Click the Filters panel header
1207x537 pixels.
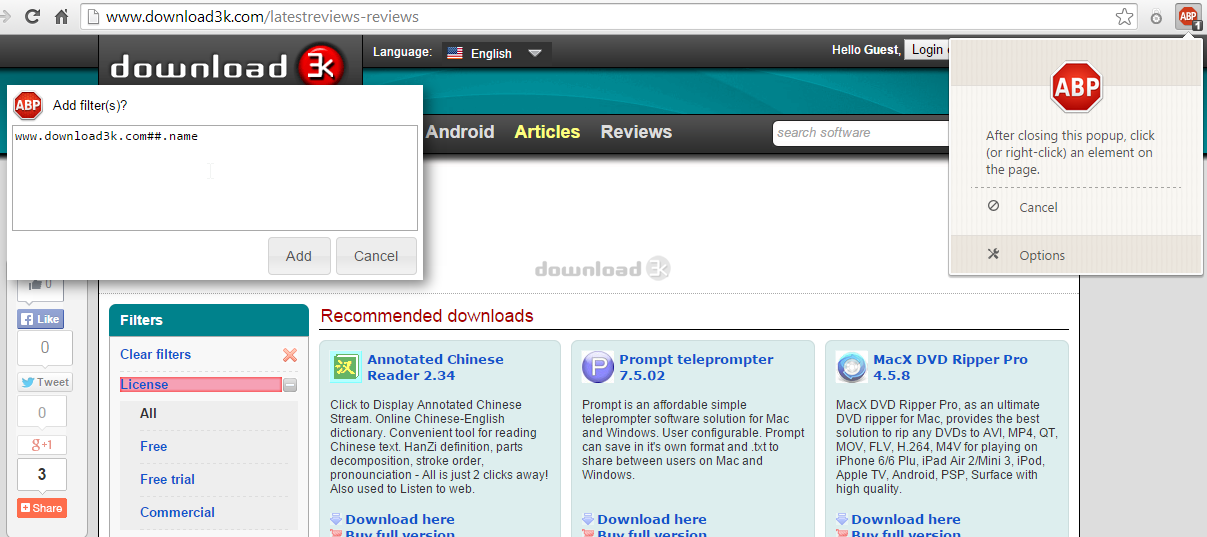pyautogui.click(x=209, y=320)
